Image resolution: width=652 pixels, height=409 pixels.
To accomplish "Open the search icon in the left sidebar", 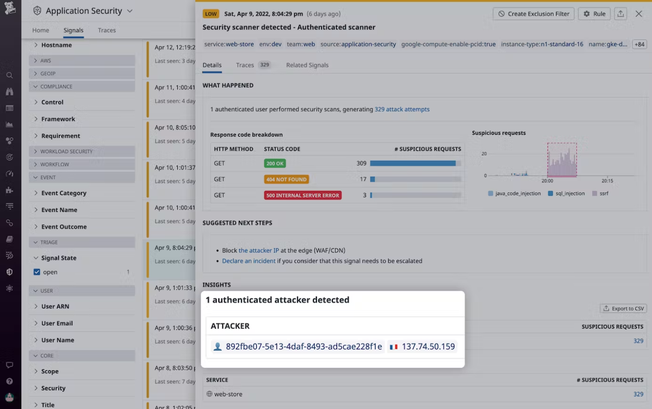I will point(9,75).
